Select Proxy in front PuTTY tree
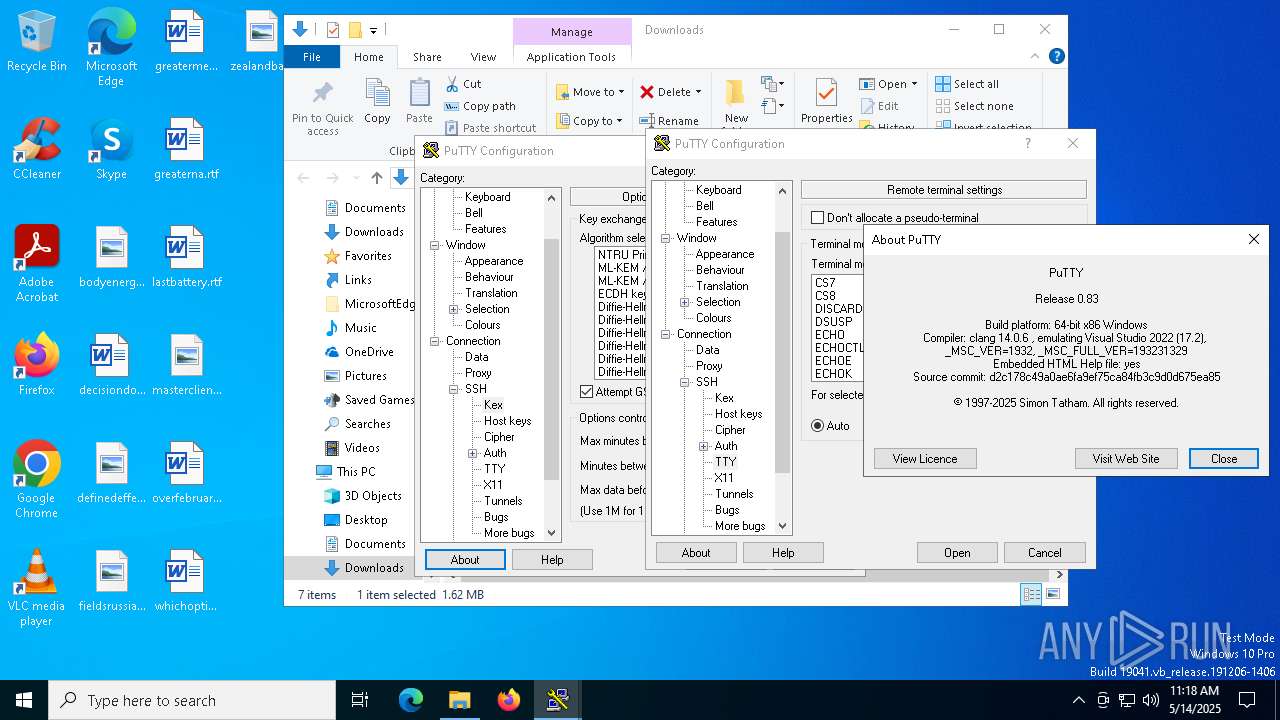Screen dimensions: 1280x720 coord(709,366)
